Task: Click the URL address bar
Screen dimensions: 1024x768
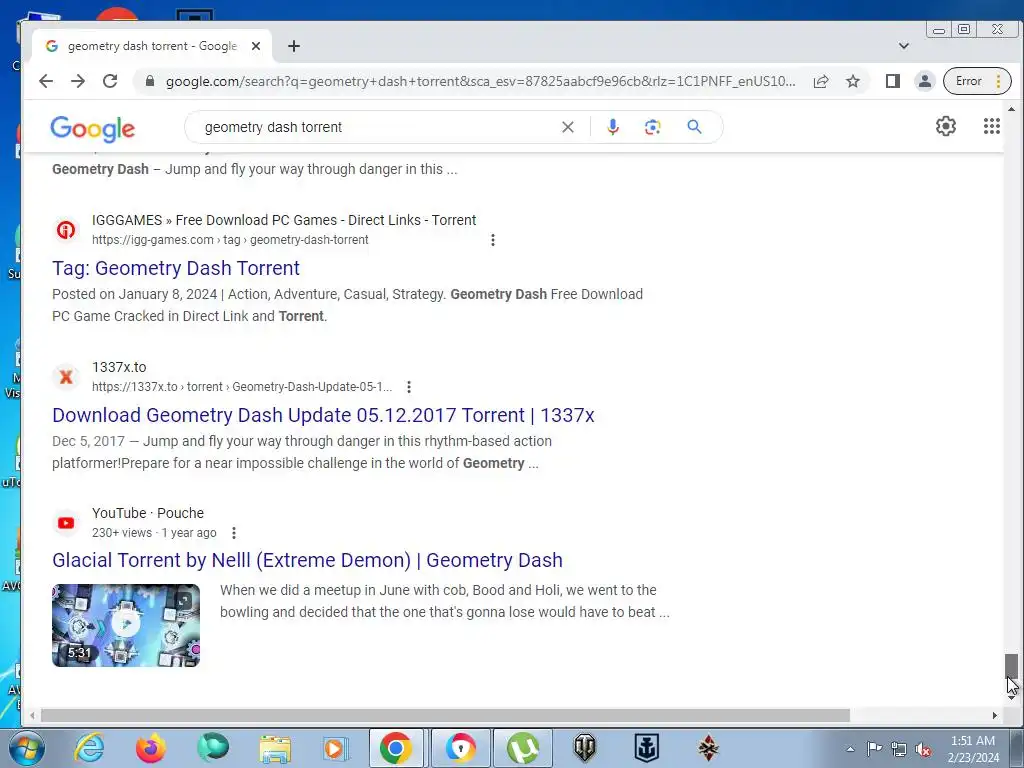Action: pos(480,81)
